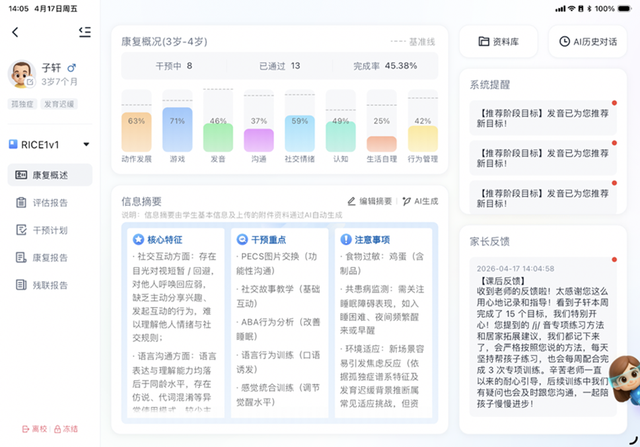Click 编辑摘要 to edit the summary
The image size is (640, 447).
370,201
